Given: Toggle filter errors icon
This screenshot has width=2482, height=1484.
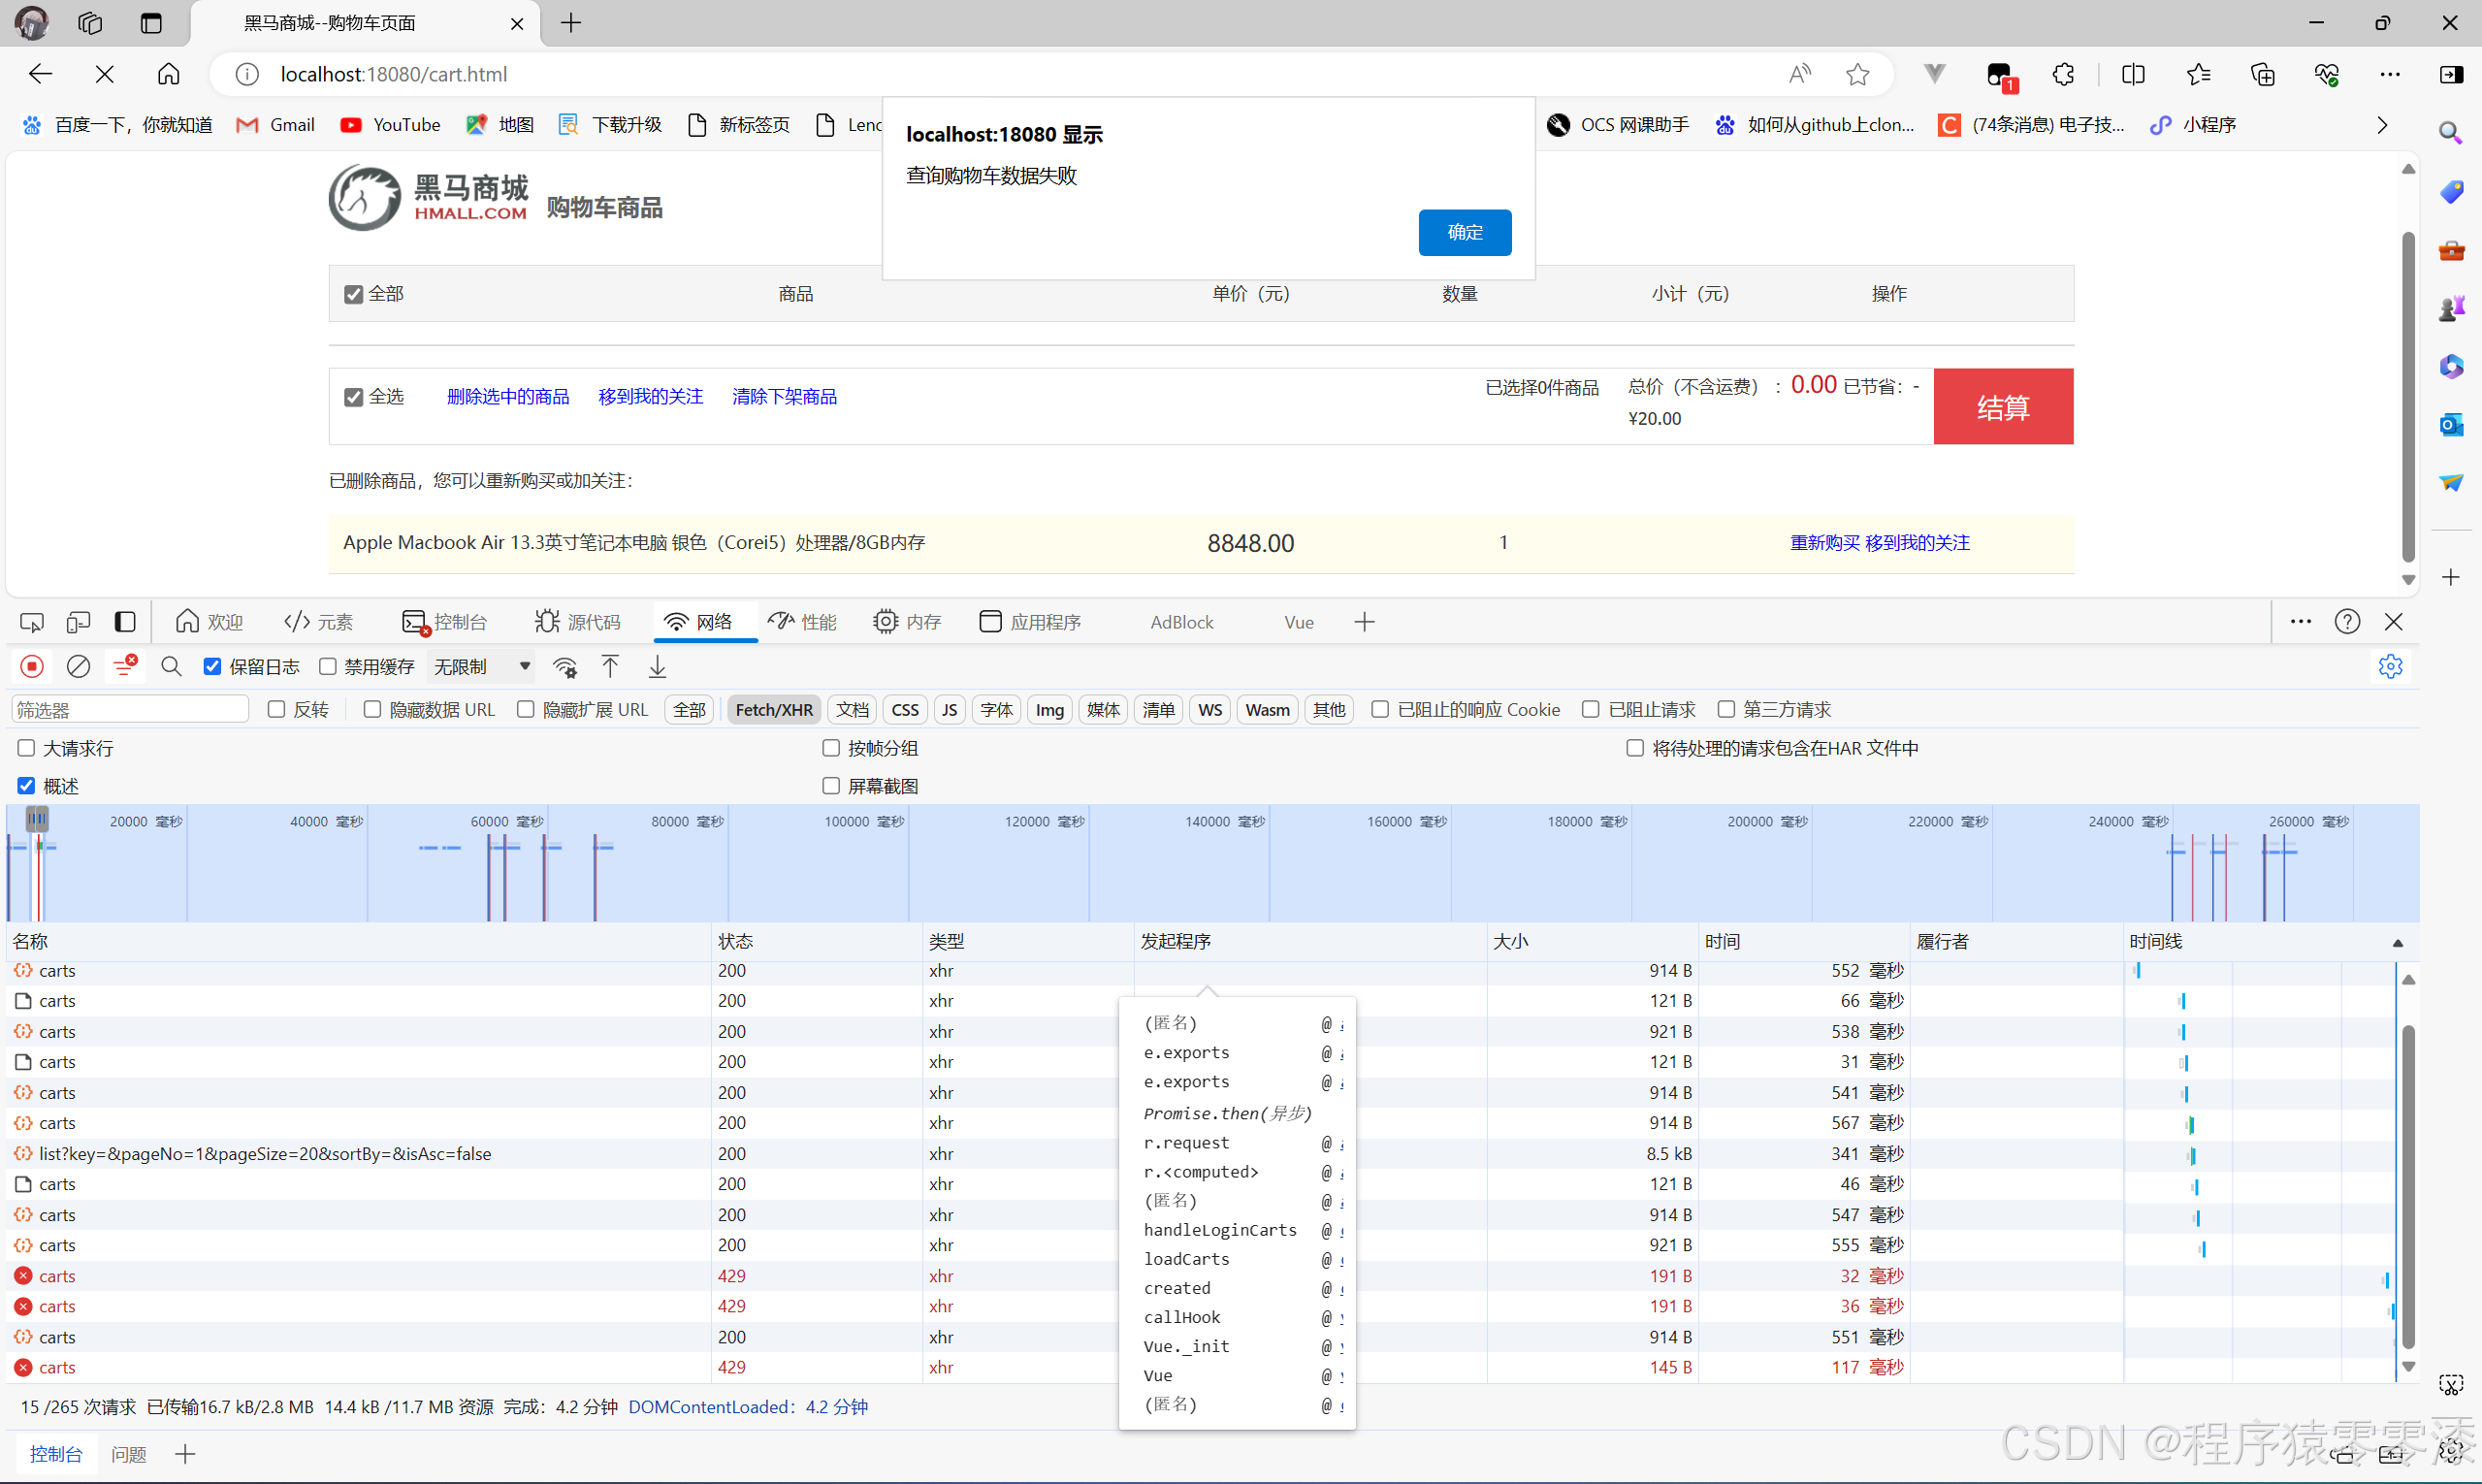Looking at the screenshot, I should (x=125, y=666).
